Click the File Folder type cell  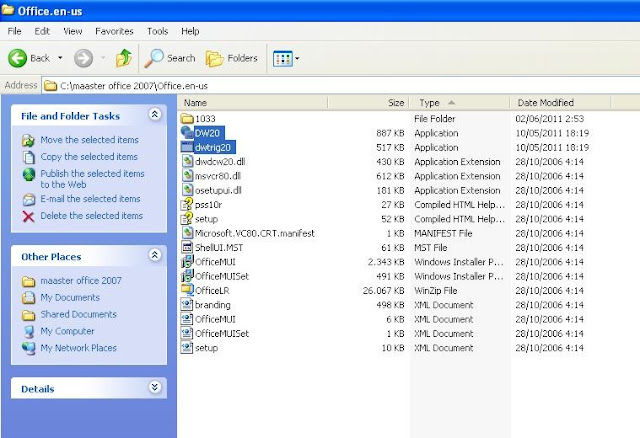[435, 119]
